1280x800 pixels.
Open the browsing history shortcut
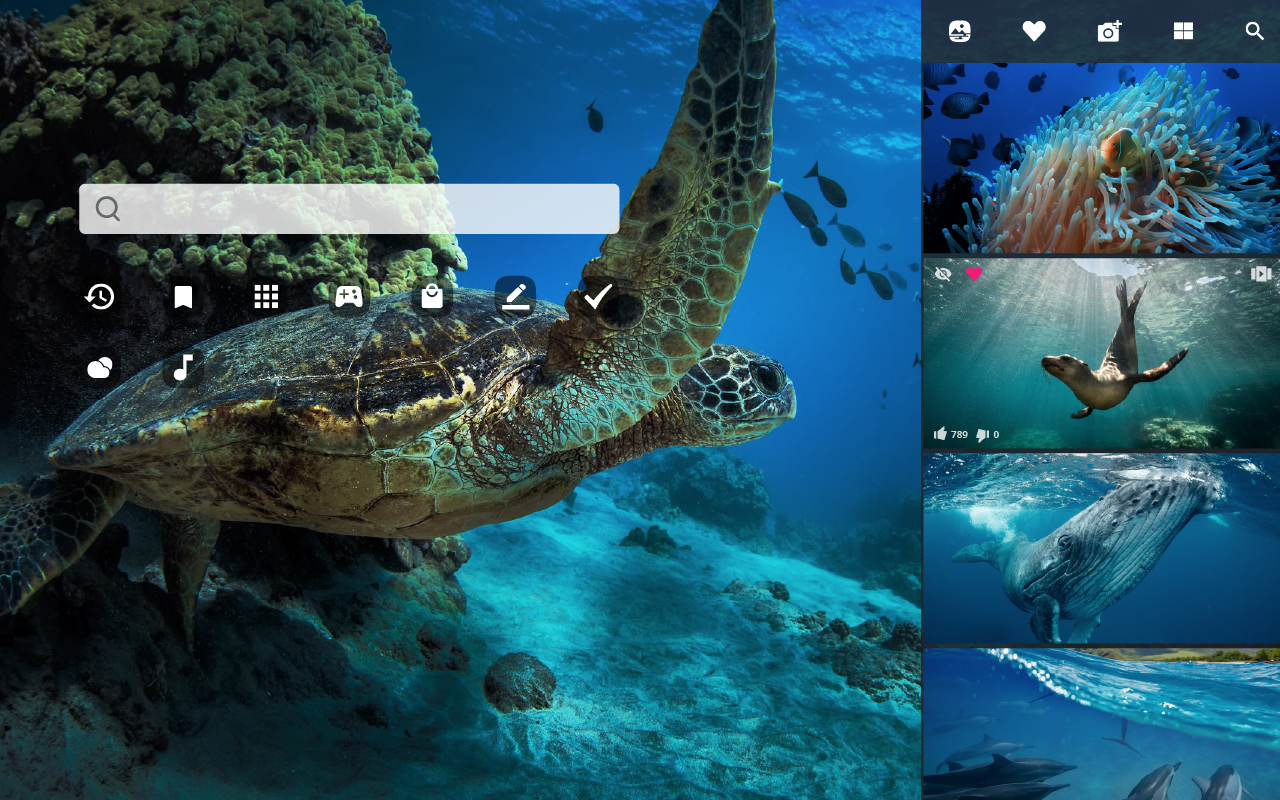99,296
